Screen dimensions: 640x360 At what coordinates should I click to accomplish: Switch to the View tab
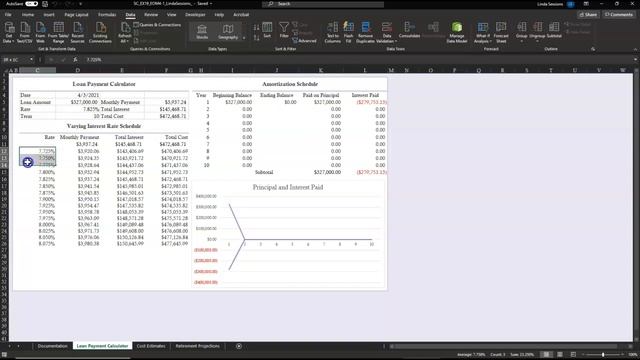click(171, 15)
